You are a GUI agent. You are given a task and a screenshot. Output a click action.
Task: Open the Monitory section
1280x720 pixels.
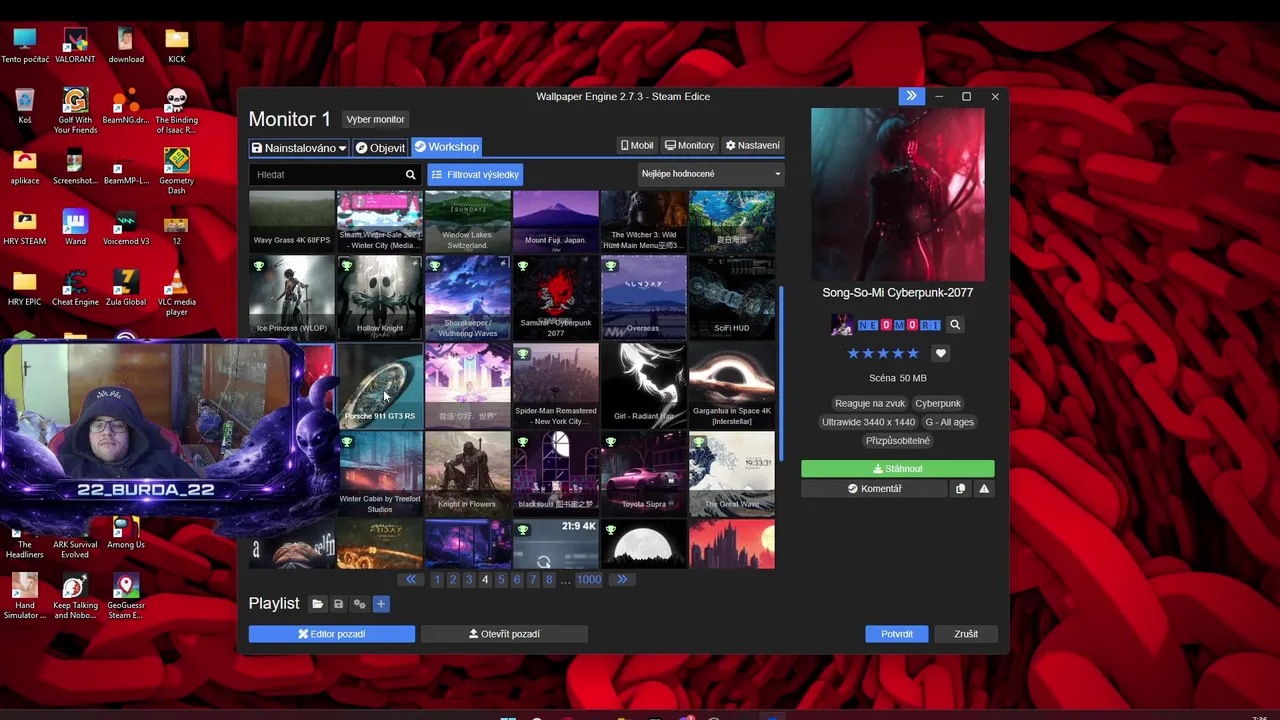[689, 145]
